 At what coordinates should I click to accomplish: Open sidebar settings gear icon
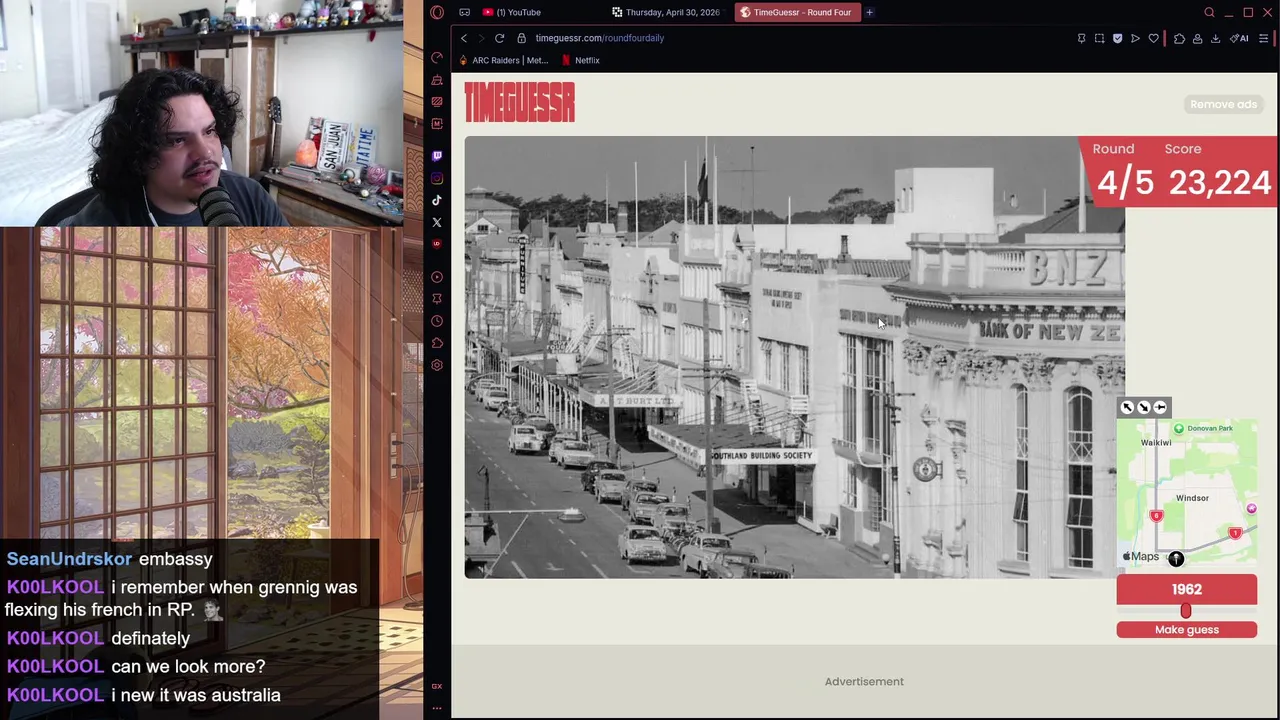click(x=437, y=365)
